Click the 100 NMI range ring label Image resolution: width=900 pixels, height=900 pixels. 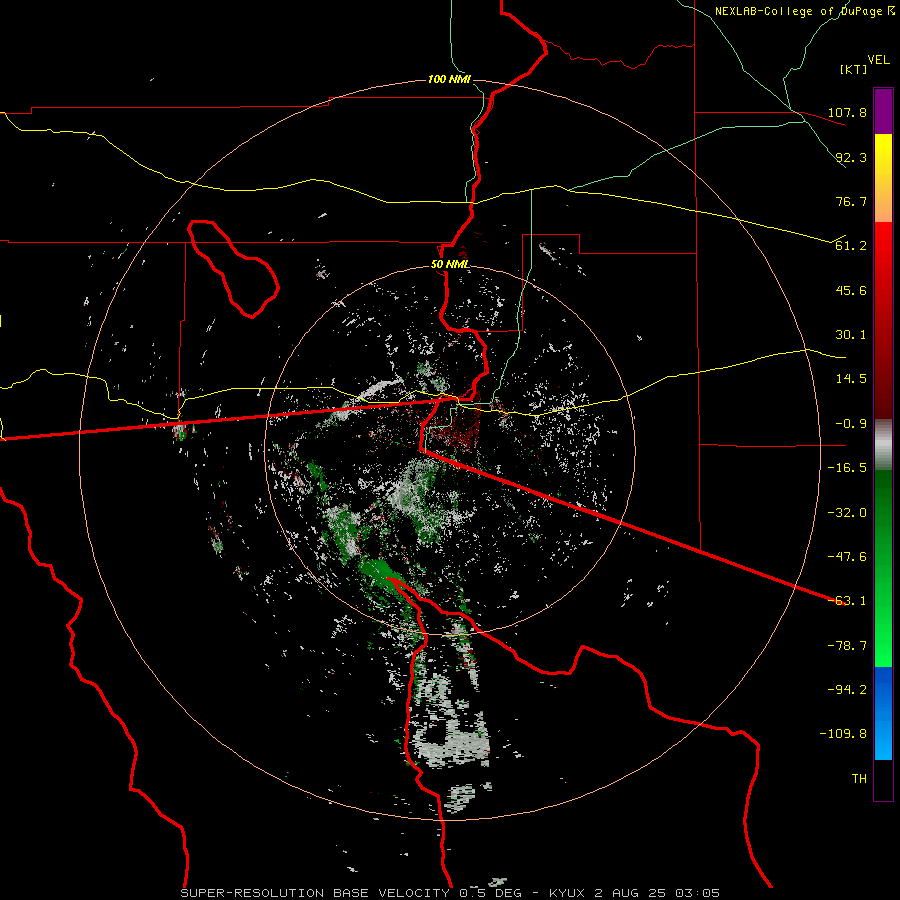coord(449,79)
